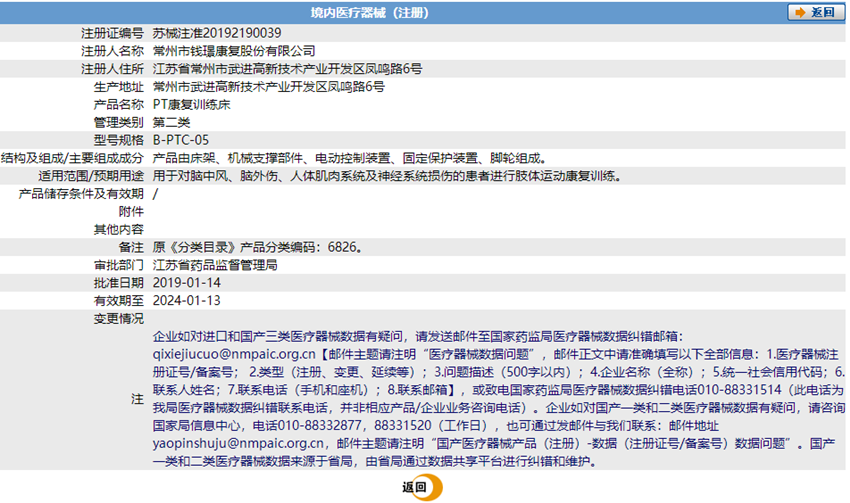Click the 返回 button at top right
Screen dimensions: 850x503
[815, 12]
